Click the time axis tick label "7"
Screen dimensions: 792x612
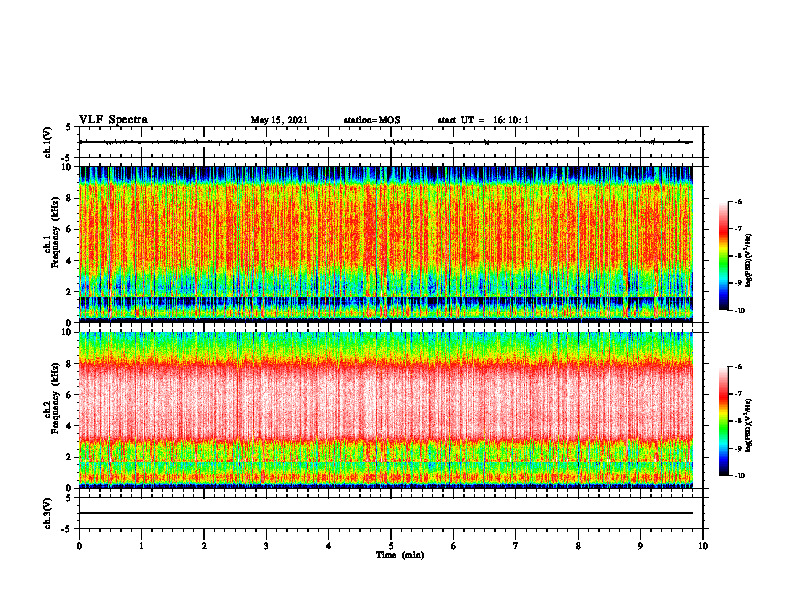pyautogui.click(x=516, y=546)
